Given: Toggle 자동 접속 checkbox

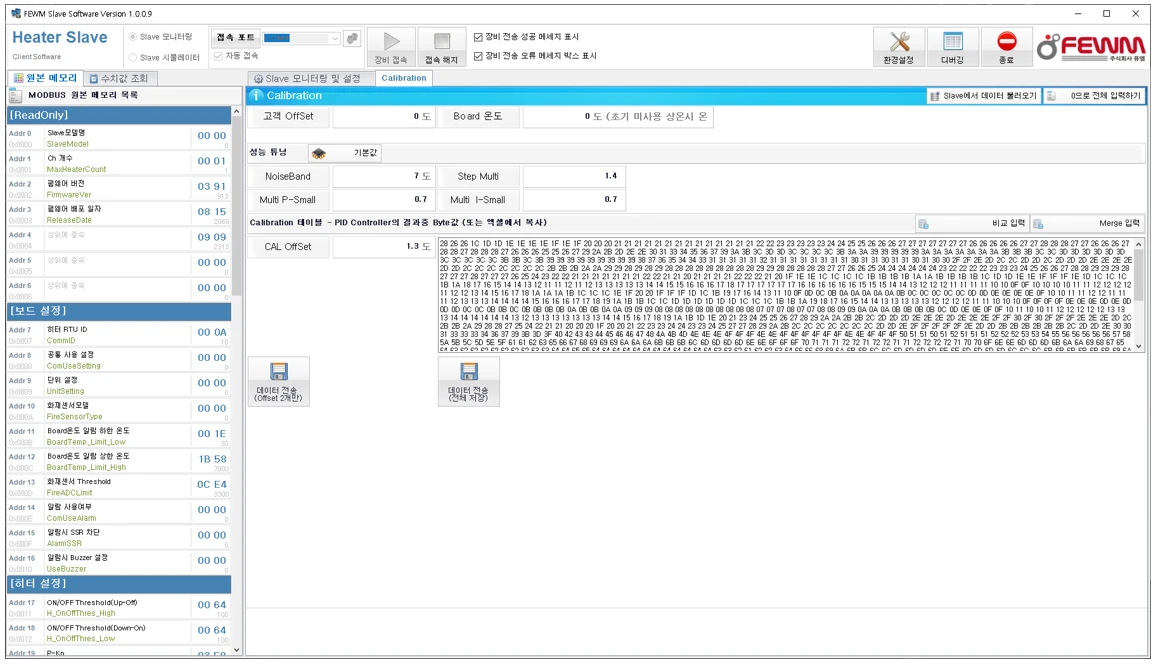Looking at the screenshot, I should point(218,56).
